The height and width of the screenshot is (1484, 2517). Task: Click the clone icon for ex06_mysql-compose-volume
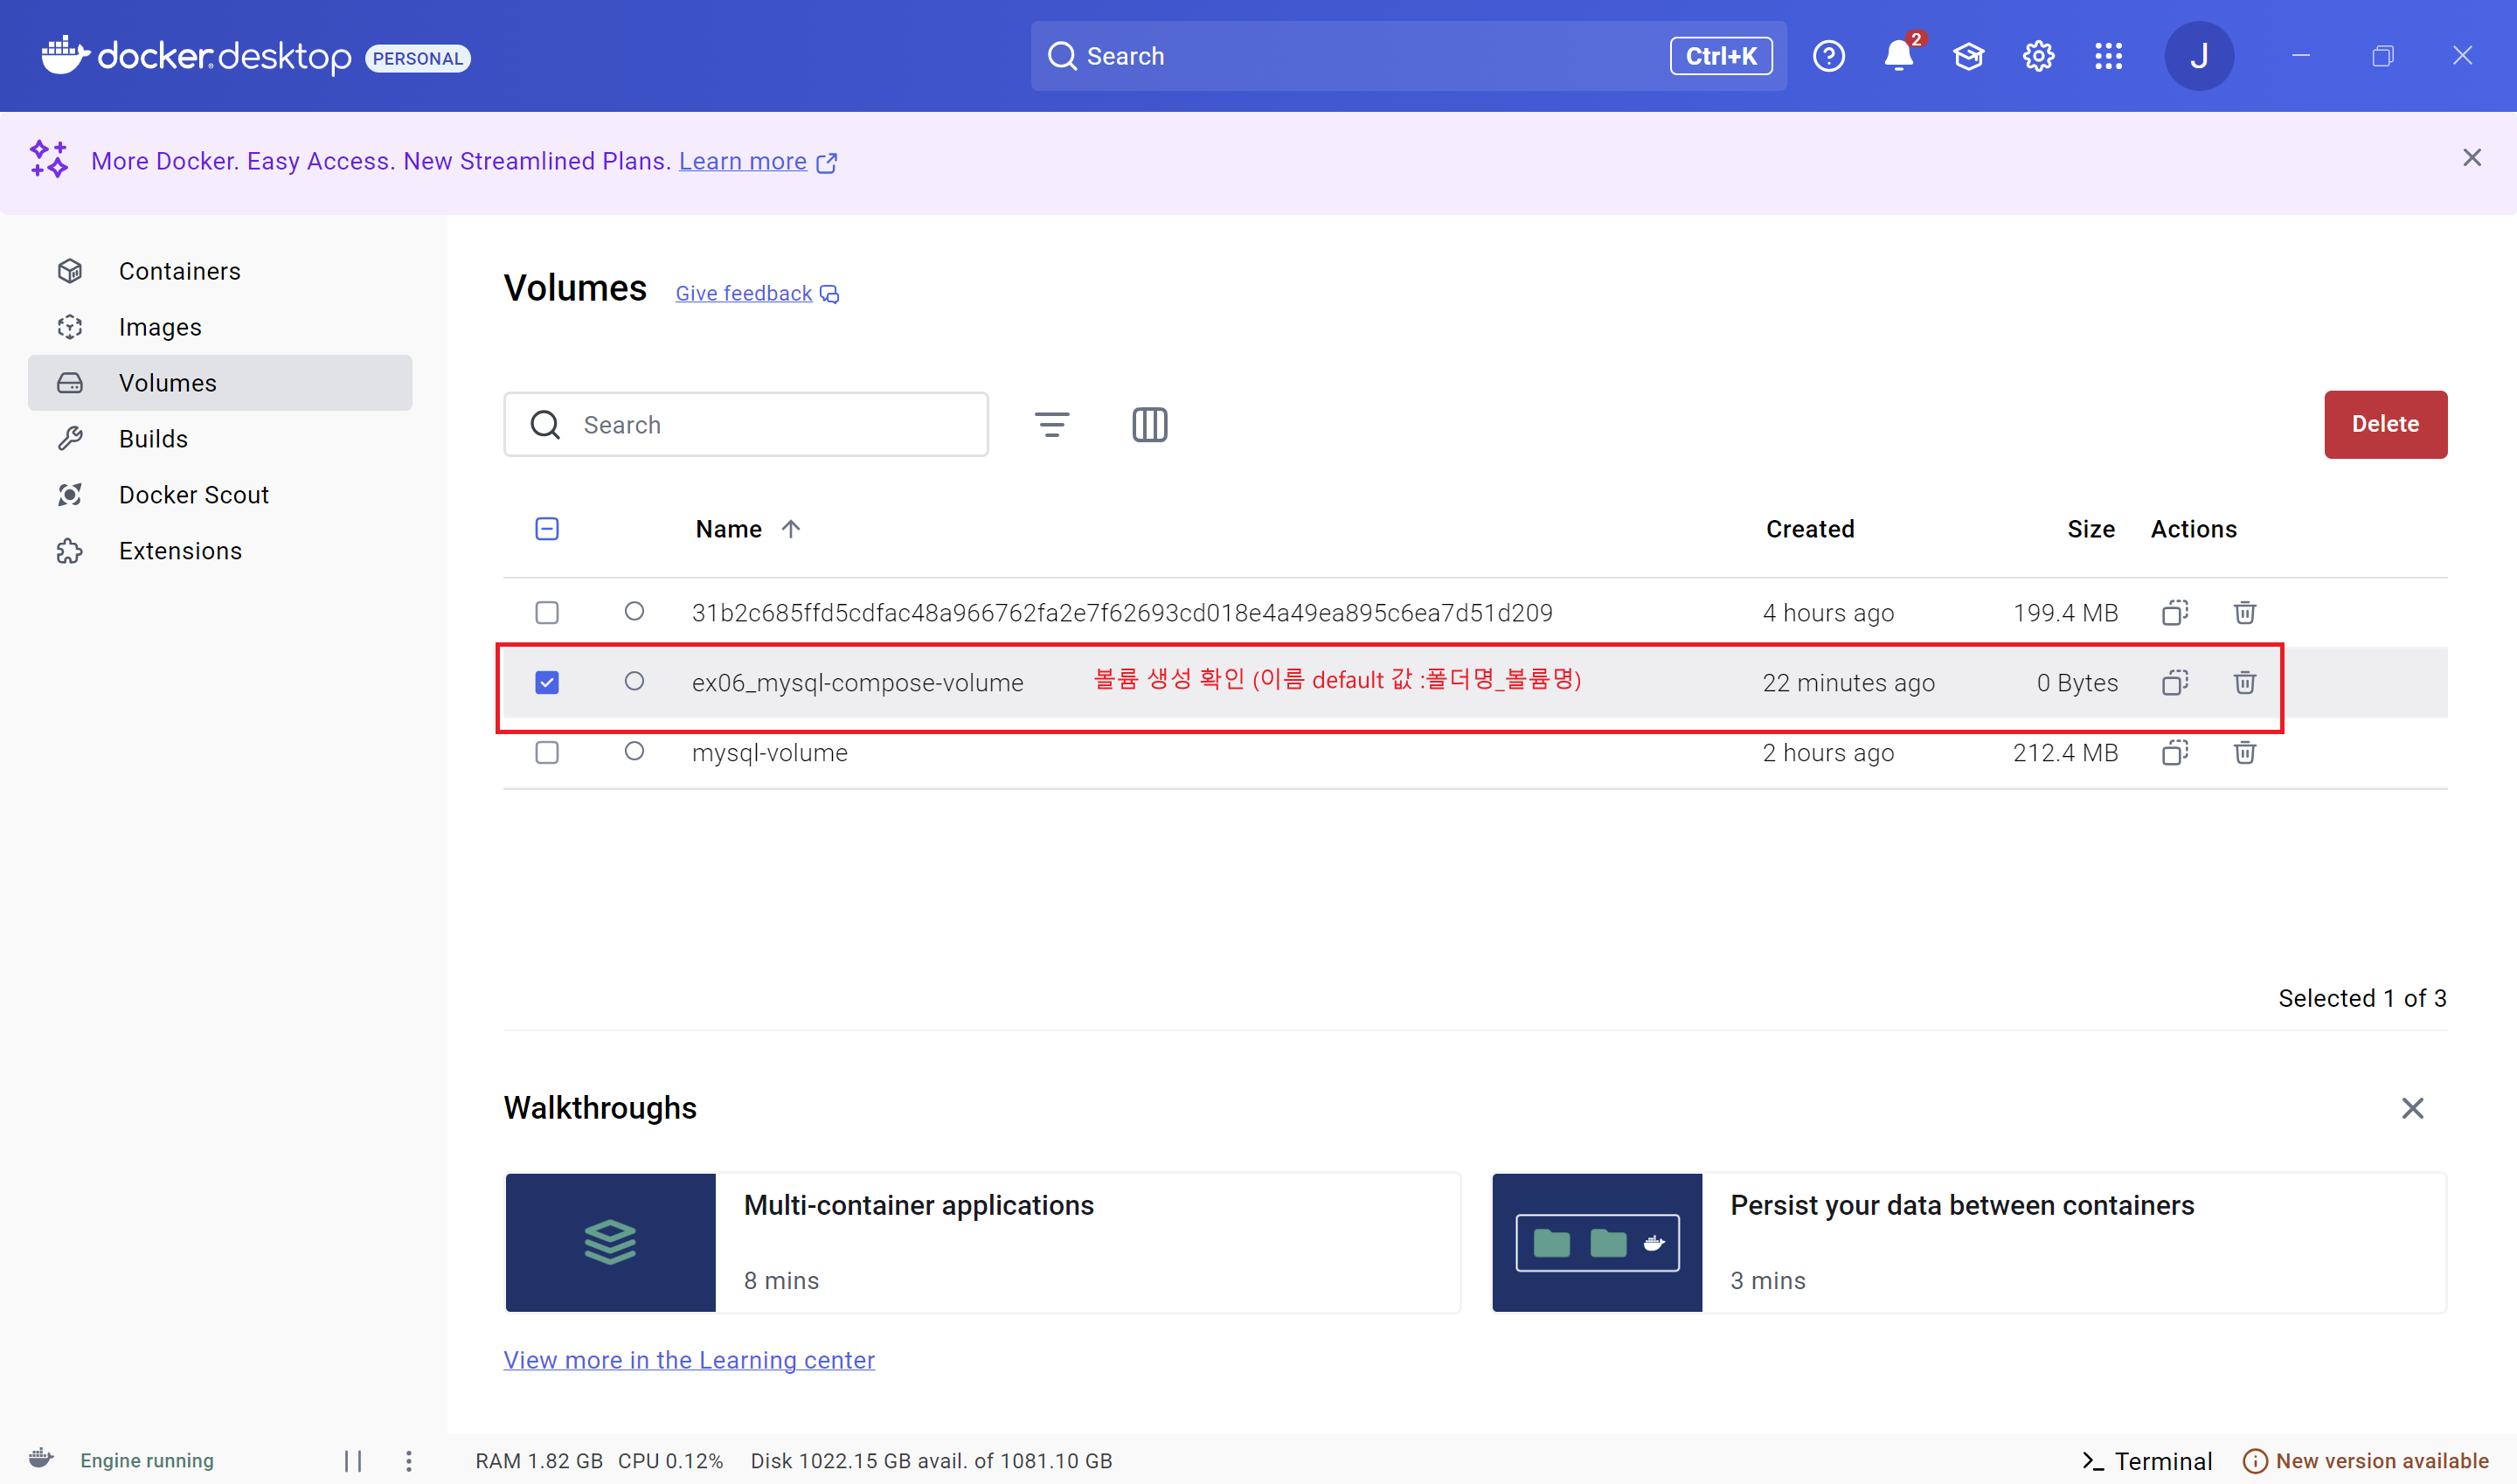(2174, 682)
